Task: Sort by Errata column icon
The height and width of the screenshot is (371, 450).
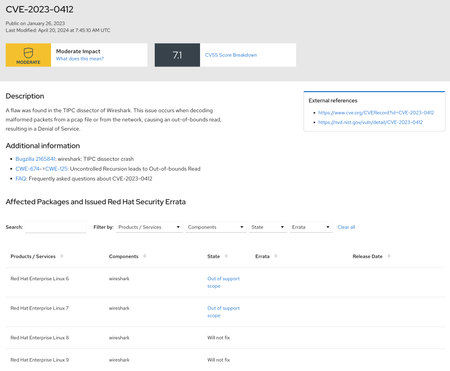Action: click(x=276, y=256)
